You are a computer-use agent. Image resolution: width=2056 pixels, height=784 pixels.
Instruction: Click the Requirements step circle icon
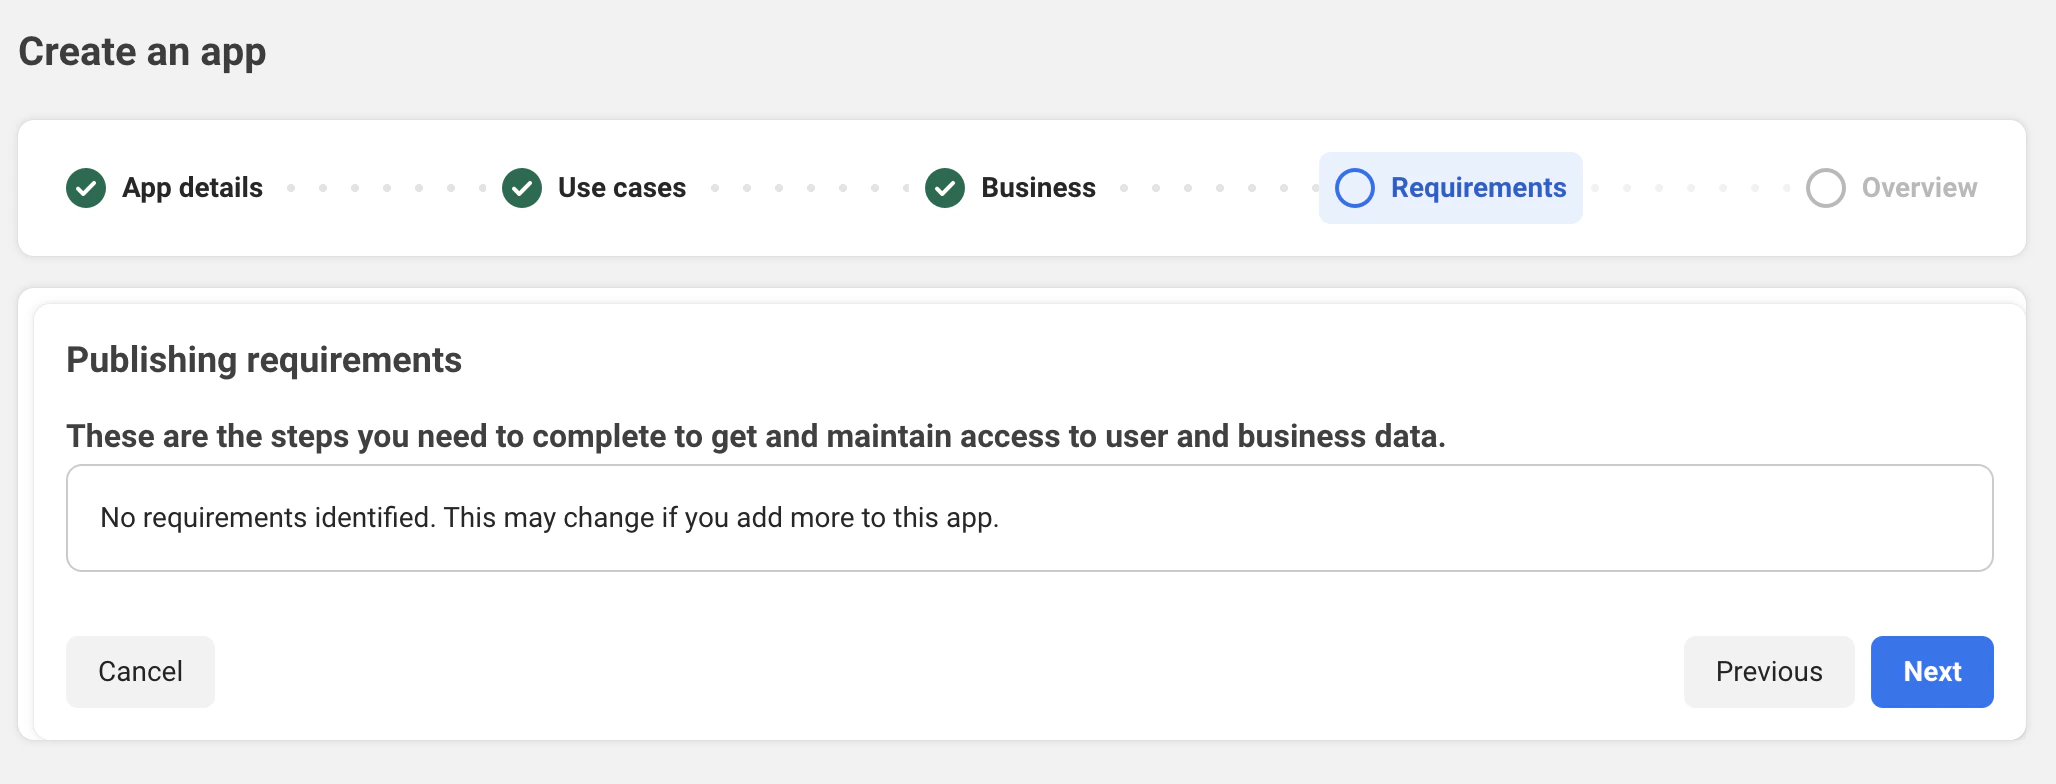coord(1355,188)
